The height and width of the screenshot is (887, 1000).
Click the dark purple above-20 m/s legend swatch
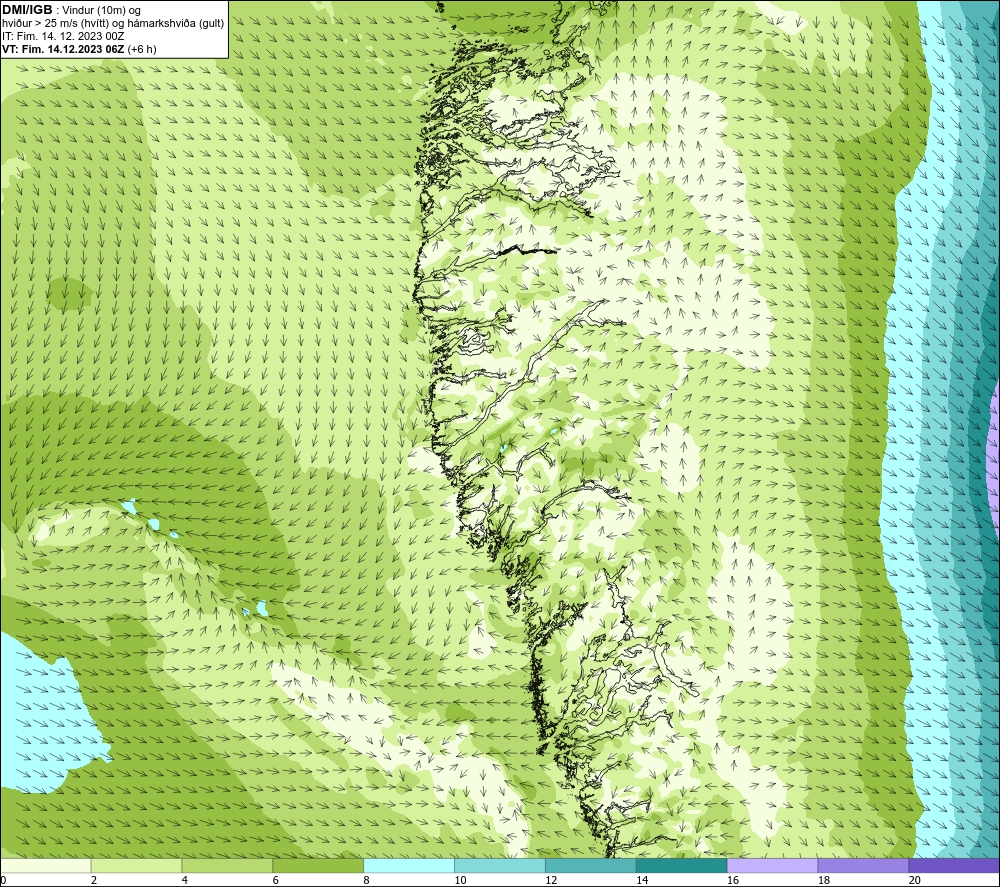tap(954, 865)
